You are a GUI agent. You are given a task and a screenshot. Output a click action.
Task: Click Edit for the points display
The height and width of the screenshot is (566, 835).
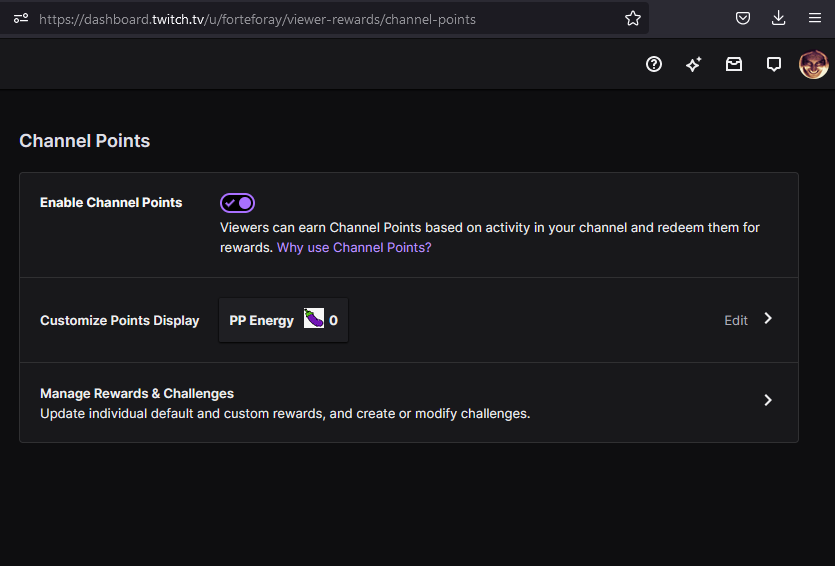(x=736, y=320)
